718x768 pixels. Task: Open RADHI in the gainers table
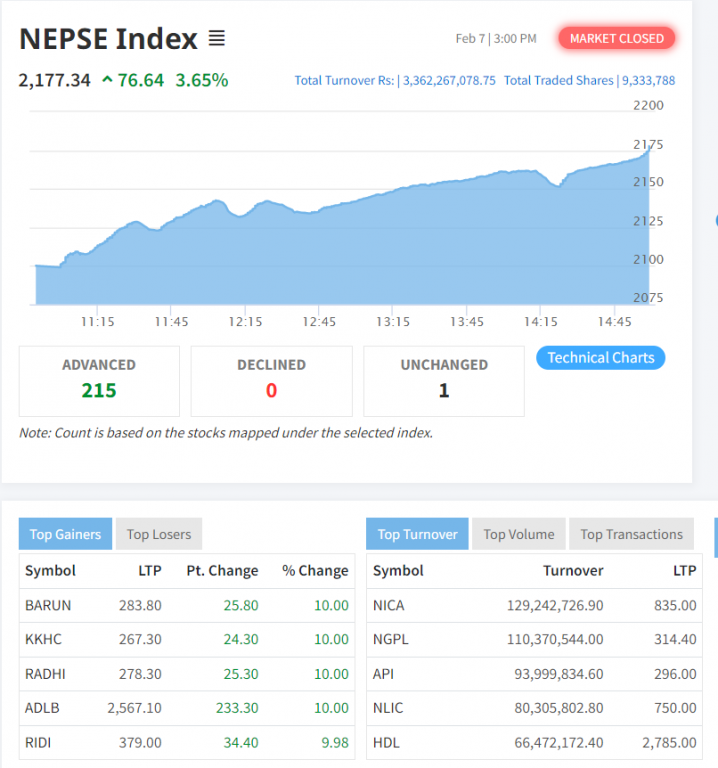click(45, 673)
